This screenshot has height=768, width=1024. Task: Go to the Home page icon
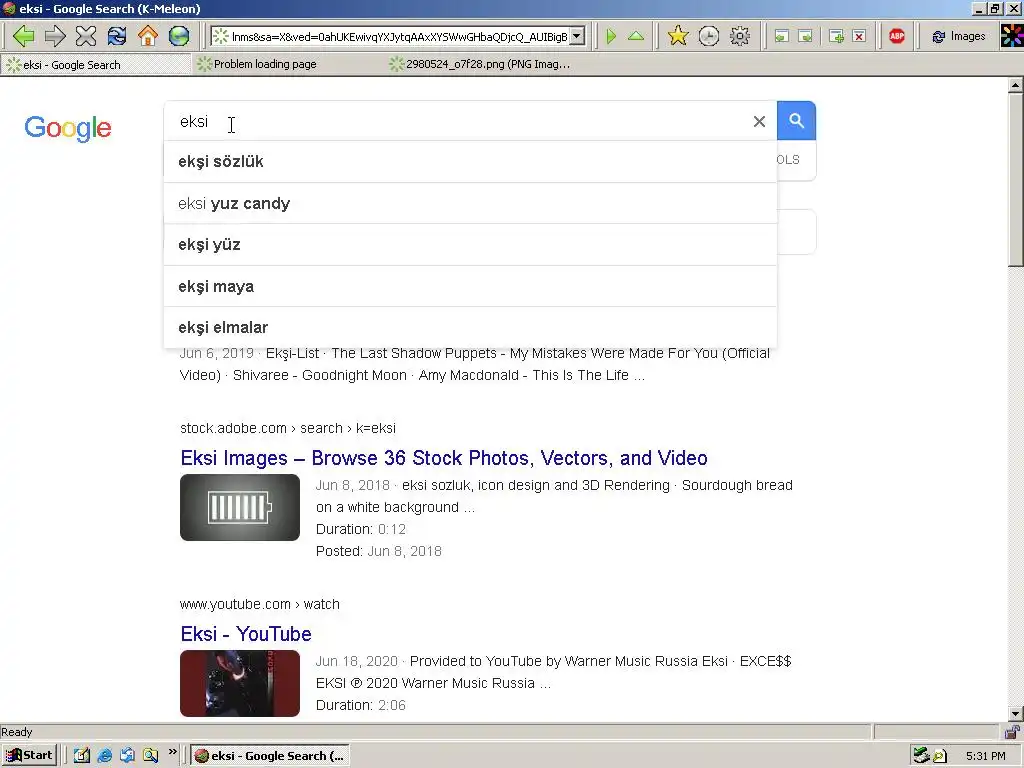148,36
